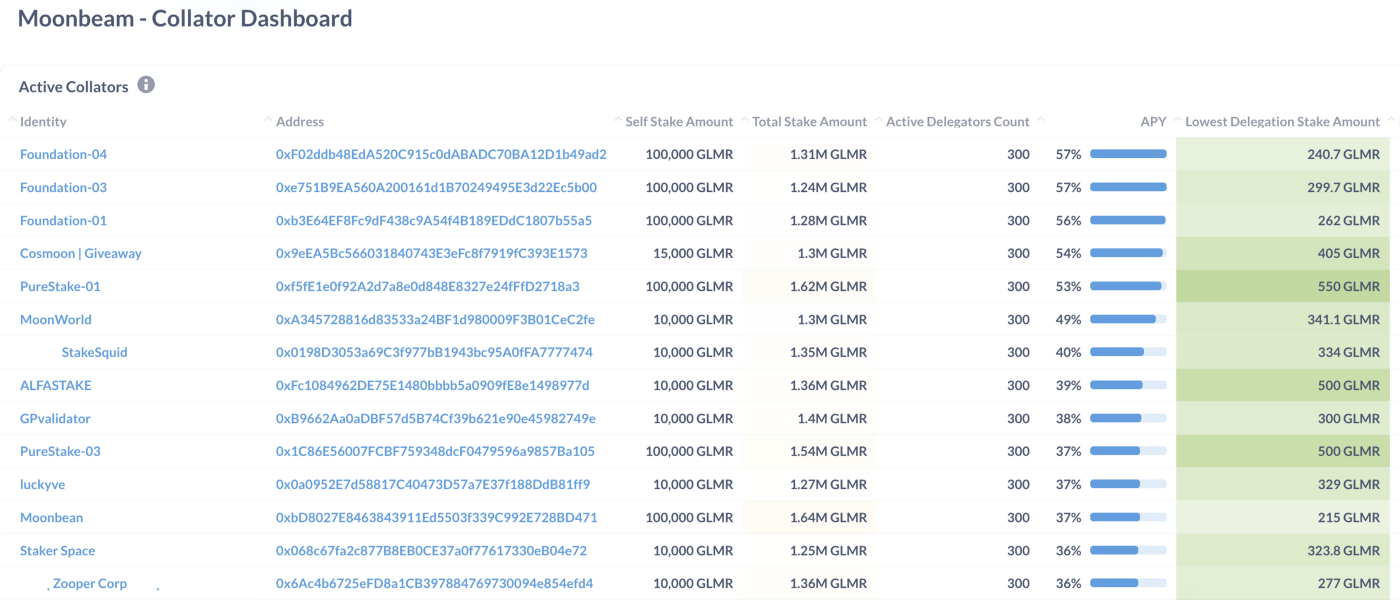1400x600 pixels.
Task: Click address 0xf5fE1e0f92A2d7a8e0d848E8327e24fFfD2718a3
Action: coord(428,286)
